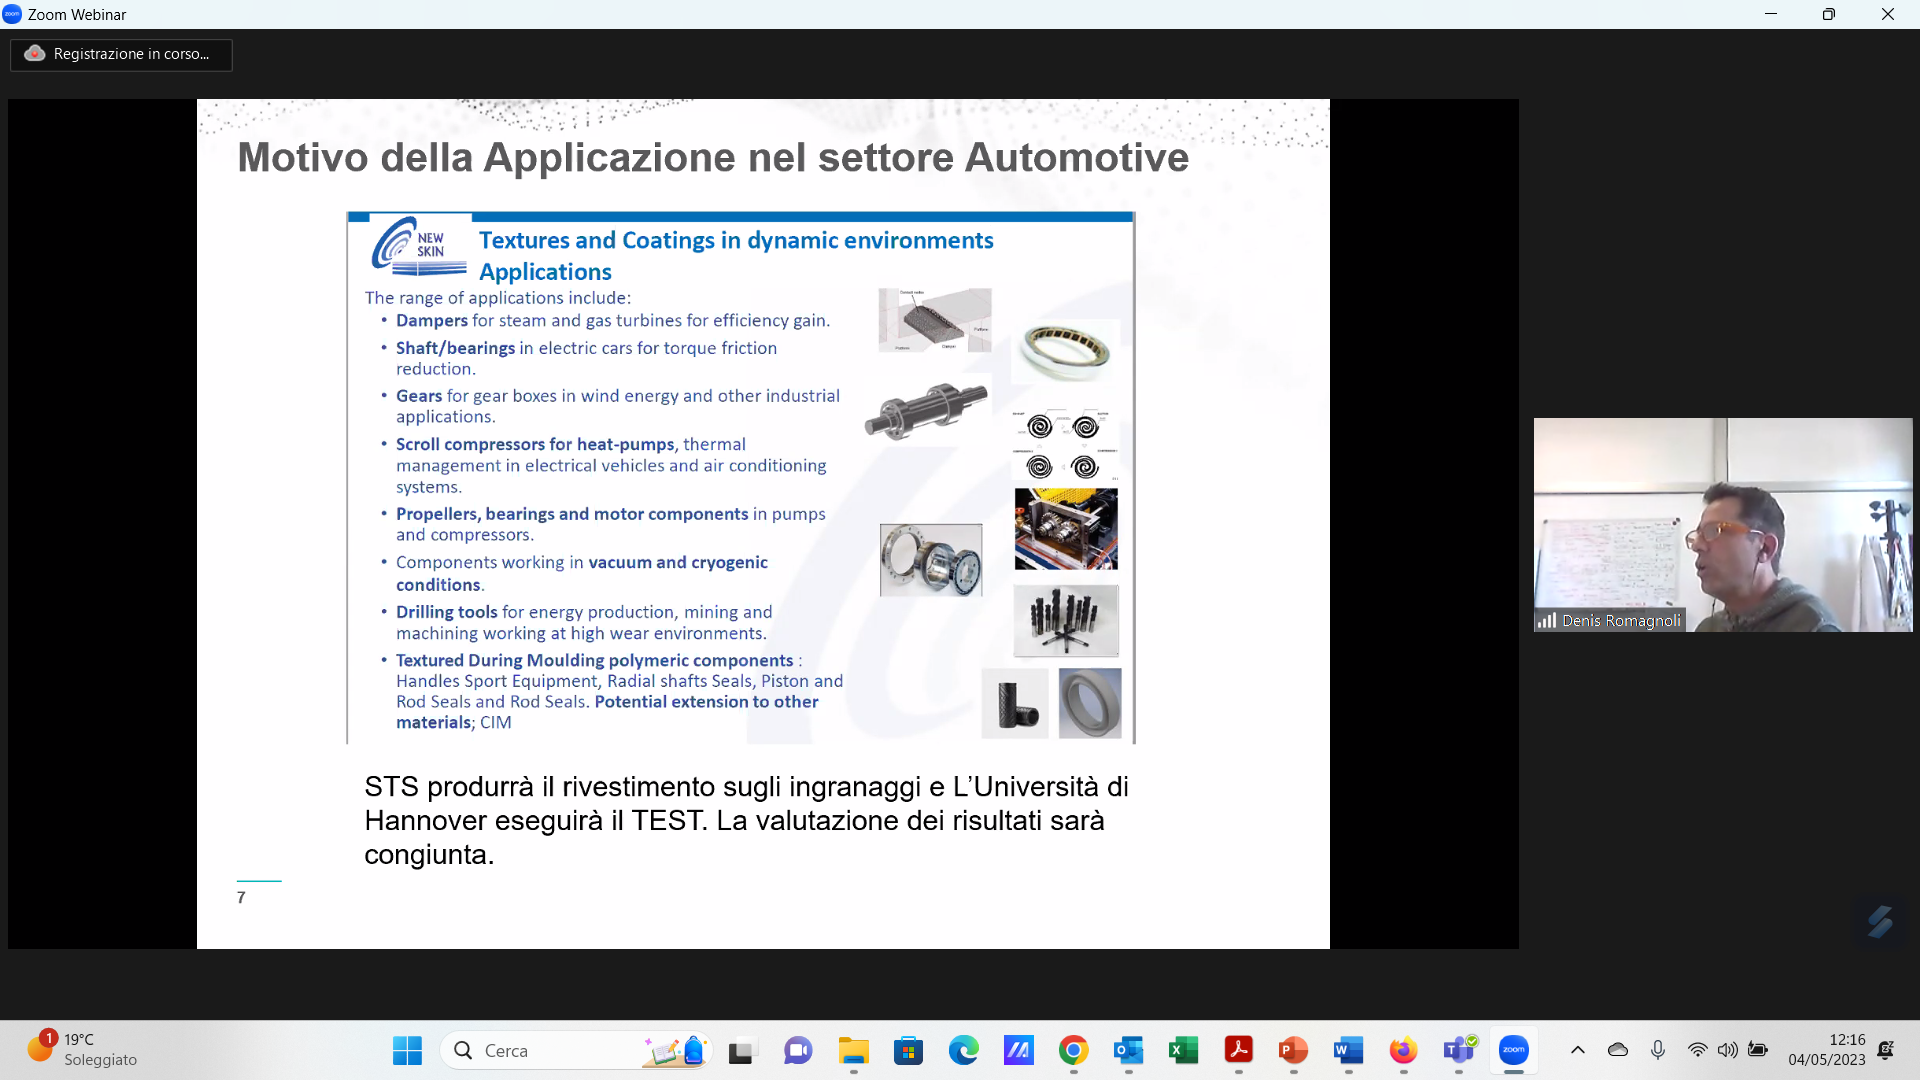Open Adobe Acrobat from taskbar
The height and width of the screenshot is (1080, 1920).
pyautogui.click(x=1238, y=1050)
